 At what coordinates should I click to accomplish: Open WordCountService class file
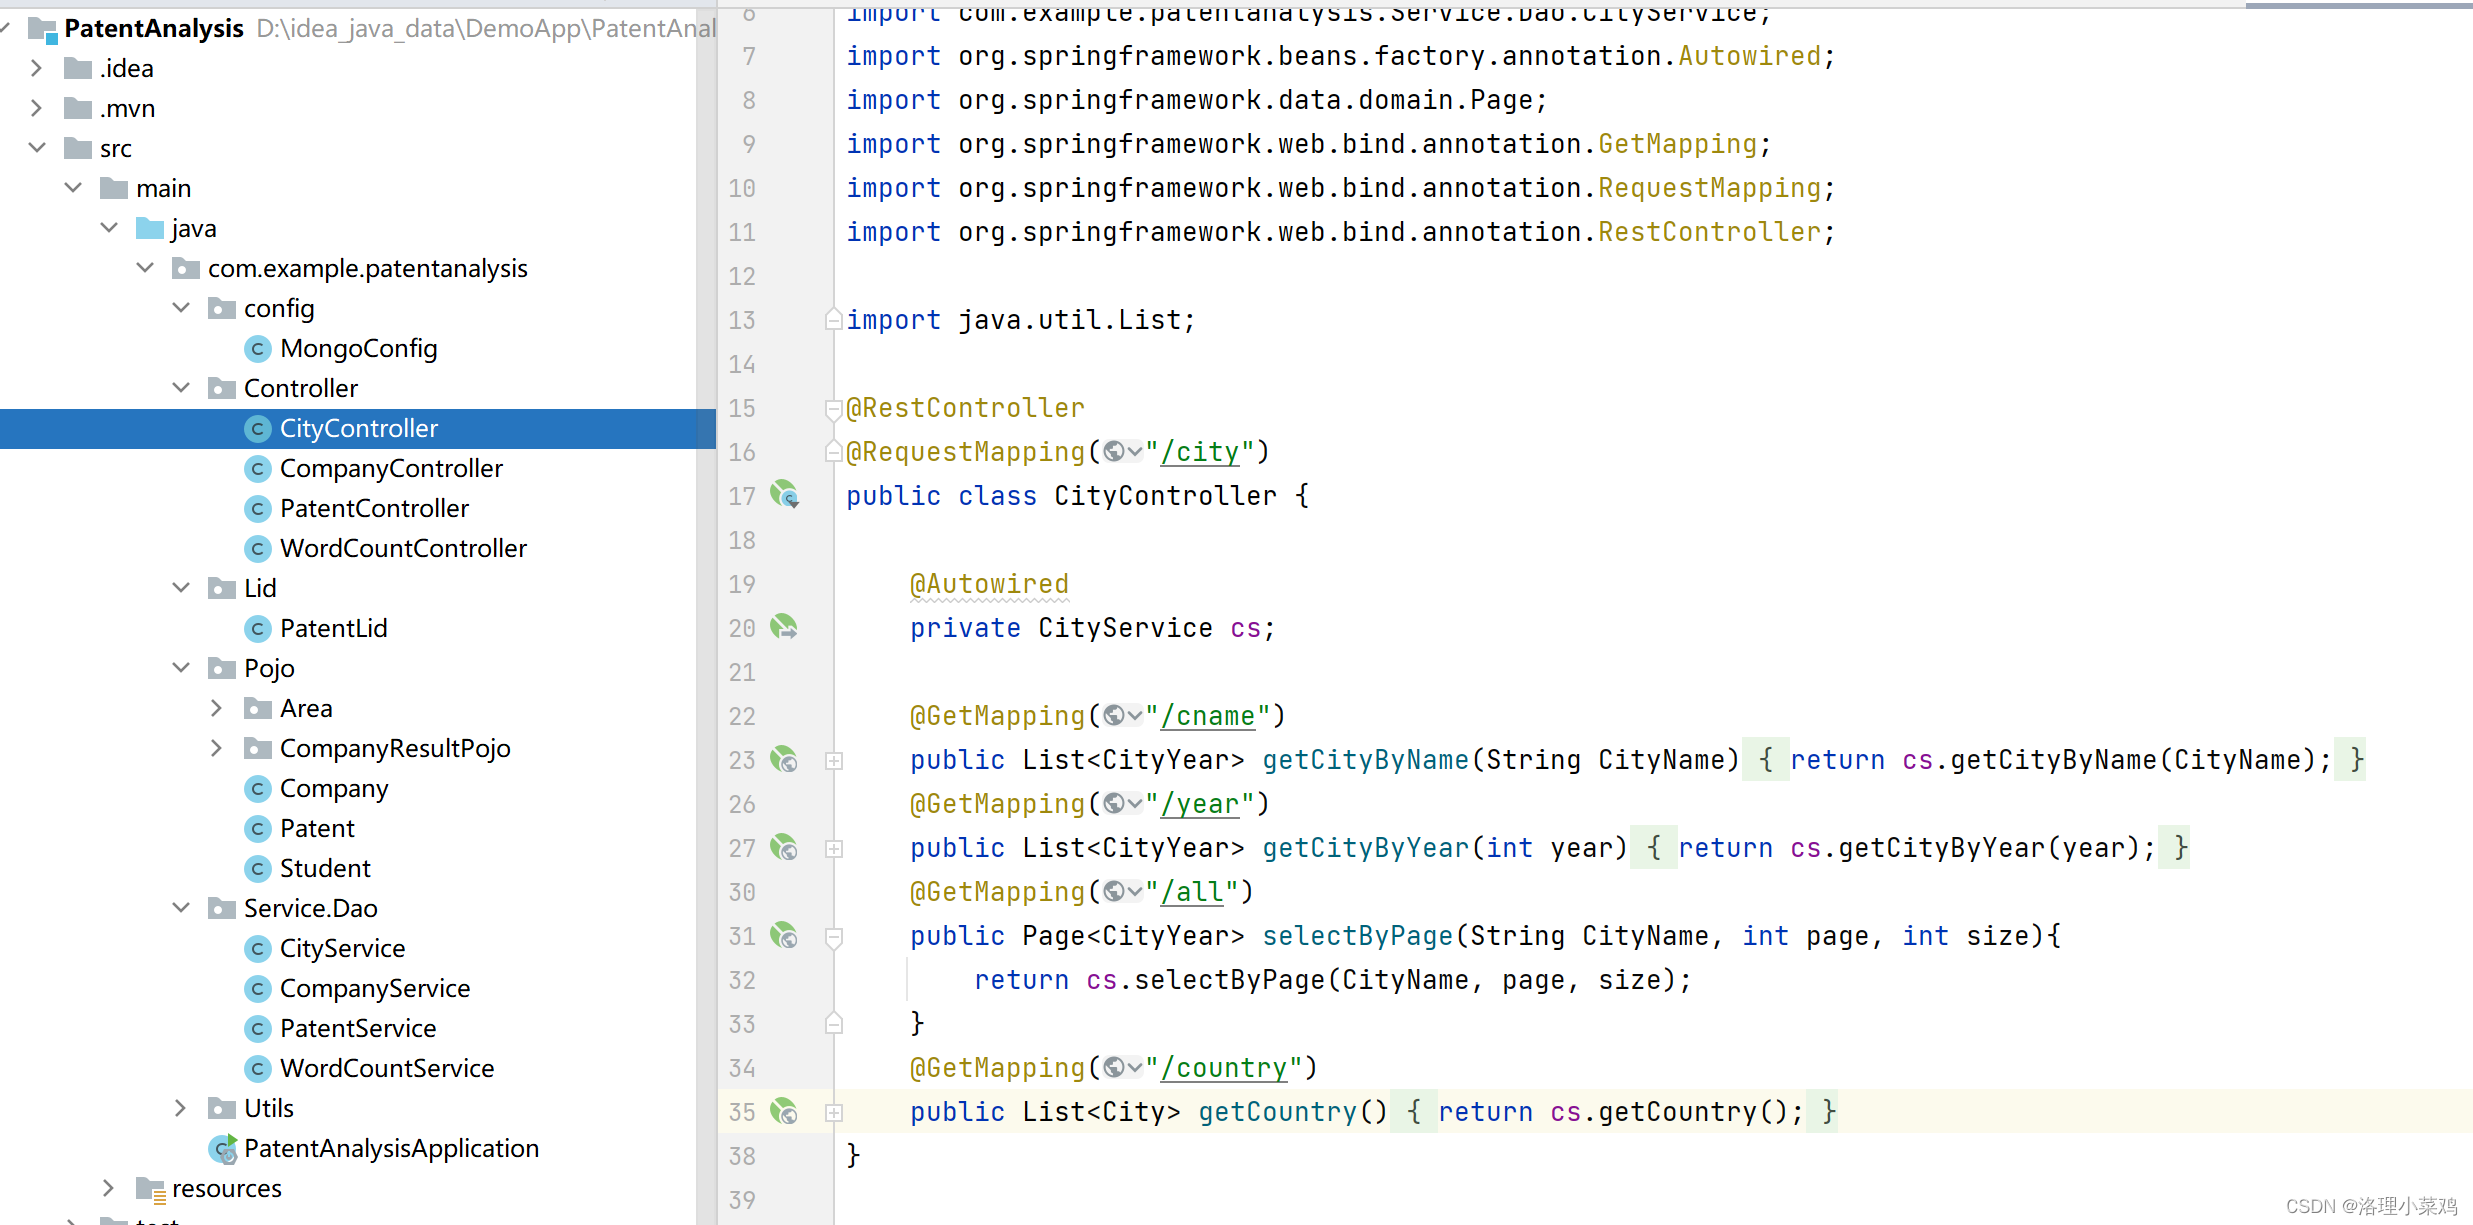pos(386,1068)
